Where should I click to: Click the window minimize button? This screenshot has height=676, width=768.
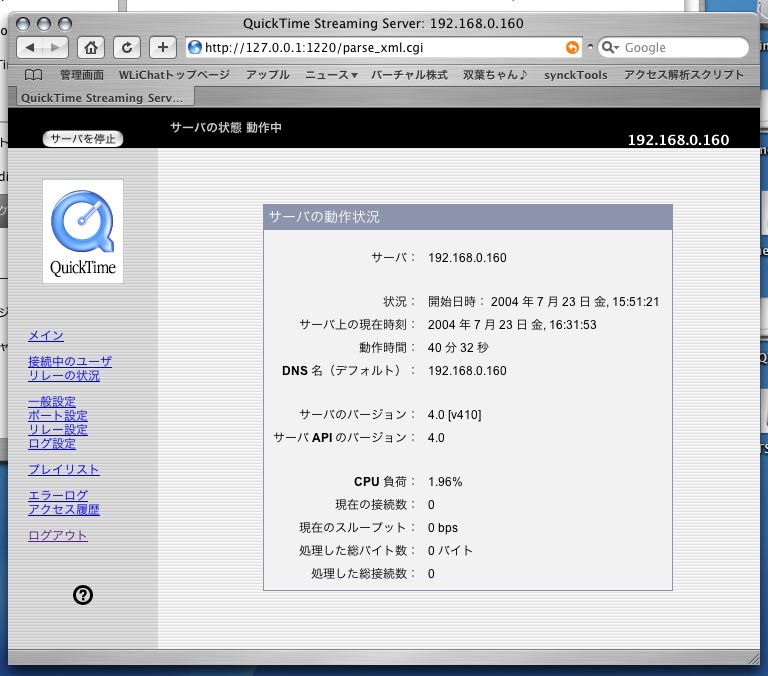[x=44, y=24]
